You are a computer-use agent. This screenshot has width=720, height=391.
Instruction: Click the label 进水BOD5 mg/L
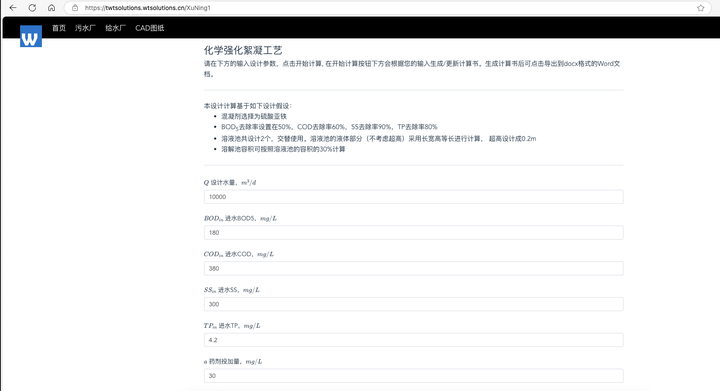(x=240, y=218)
